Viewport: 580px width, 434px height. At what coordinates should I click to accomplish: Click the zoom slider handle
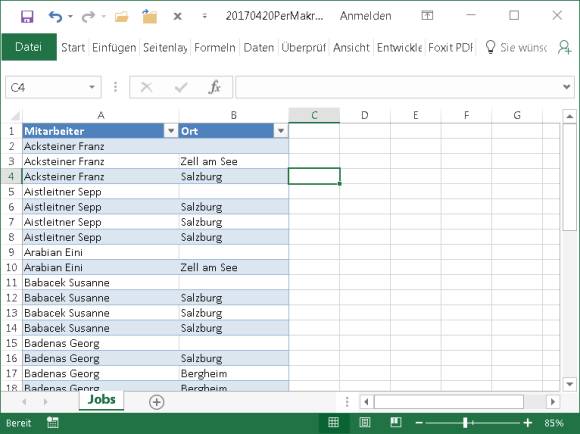pos(465,423)
